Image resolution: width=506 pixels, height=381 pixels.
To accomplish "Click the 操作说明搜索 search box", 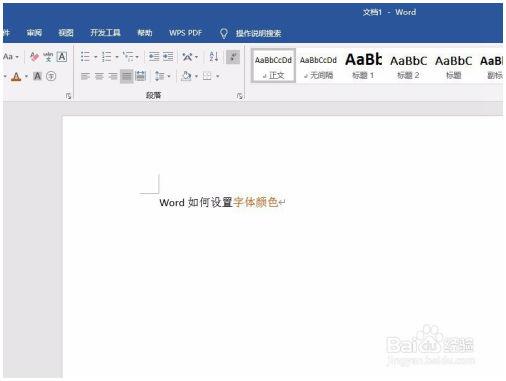I will point(259,33).
